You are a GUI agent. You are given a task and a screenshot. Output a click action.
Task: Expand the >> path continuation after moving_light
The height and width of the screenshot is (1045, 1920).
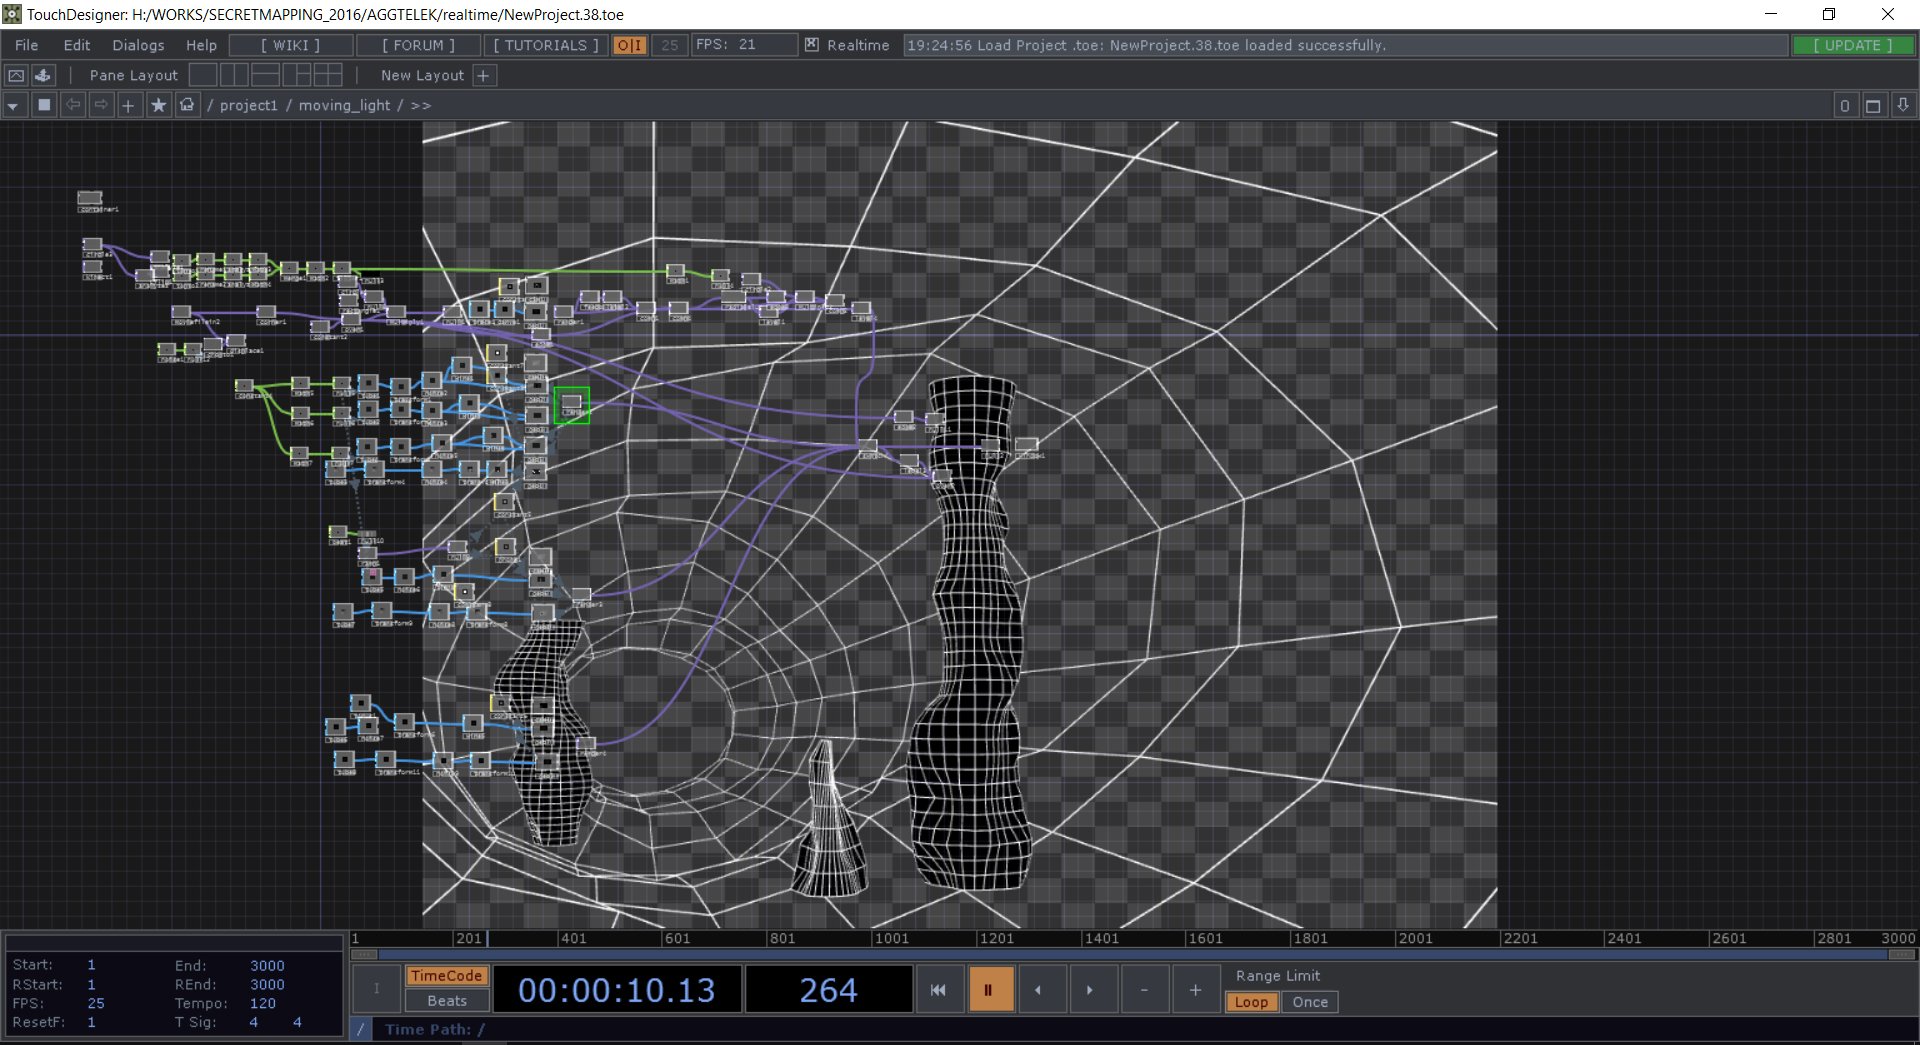click(x=421, y=105)
